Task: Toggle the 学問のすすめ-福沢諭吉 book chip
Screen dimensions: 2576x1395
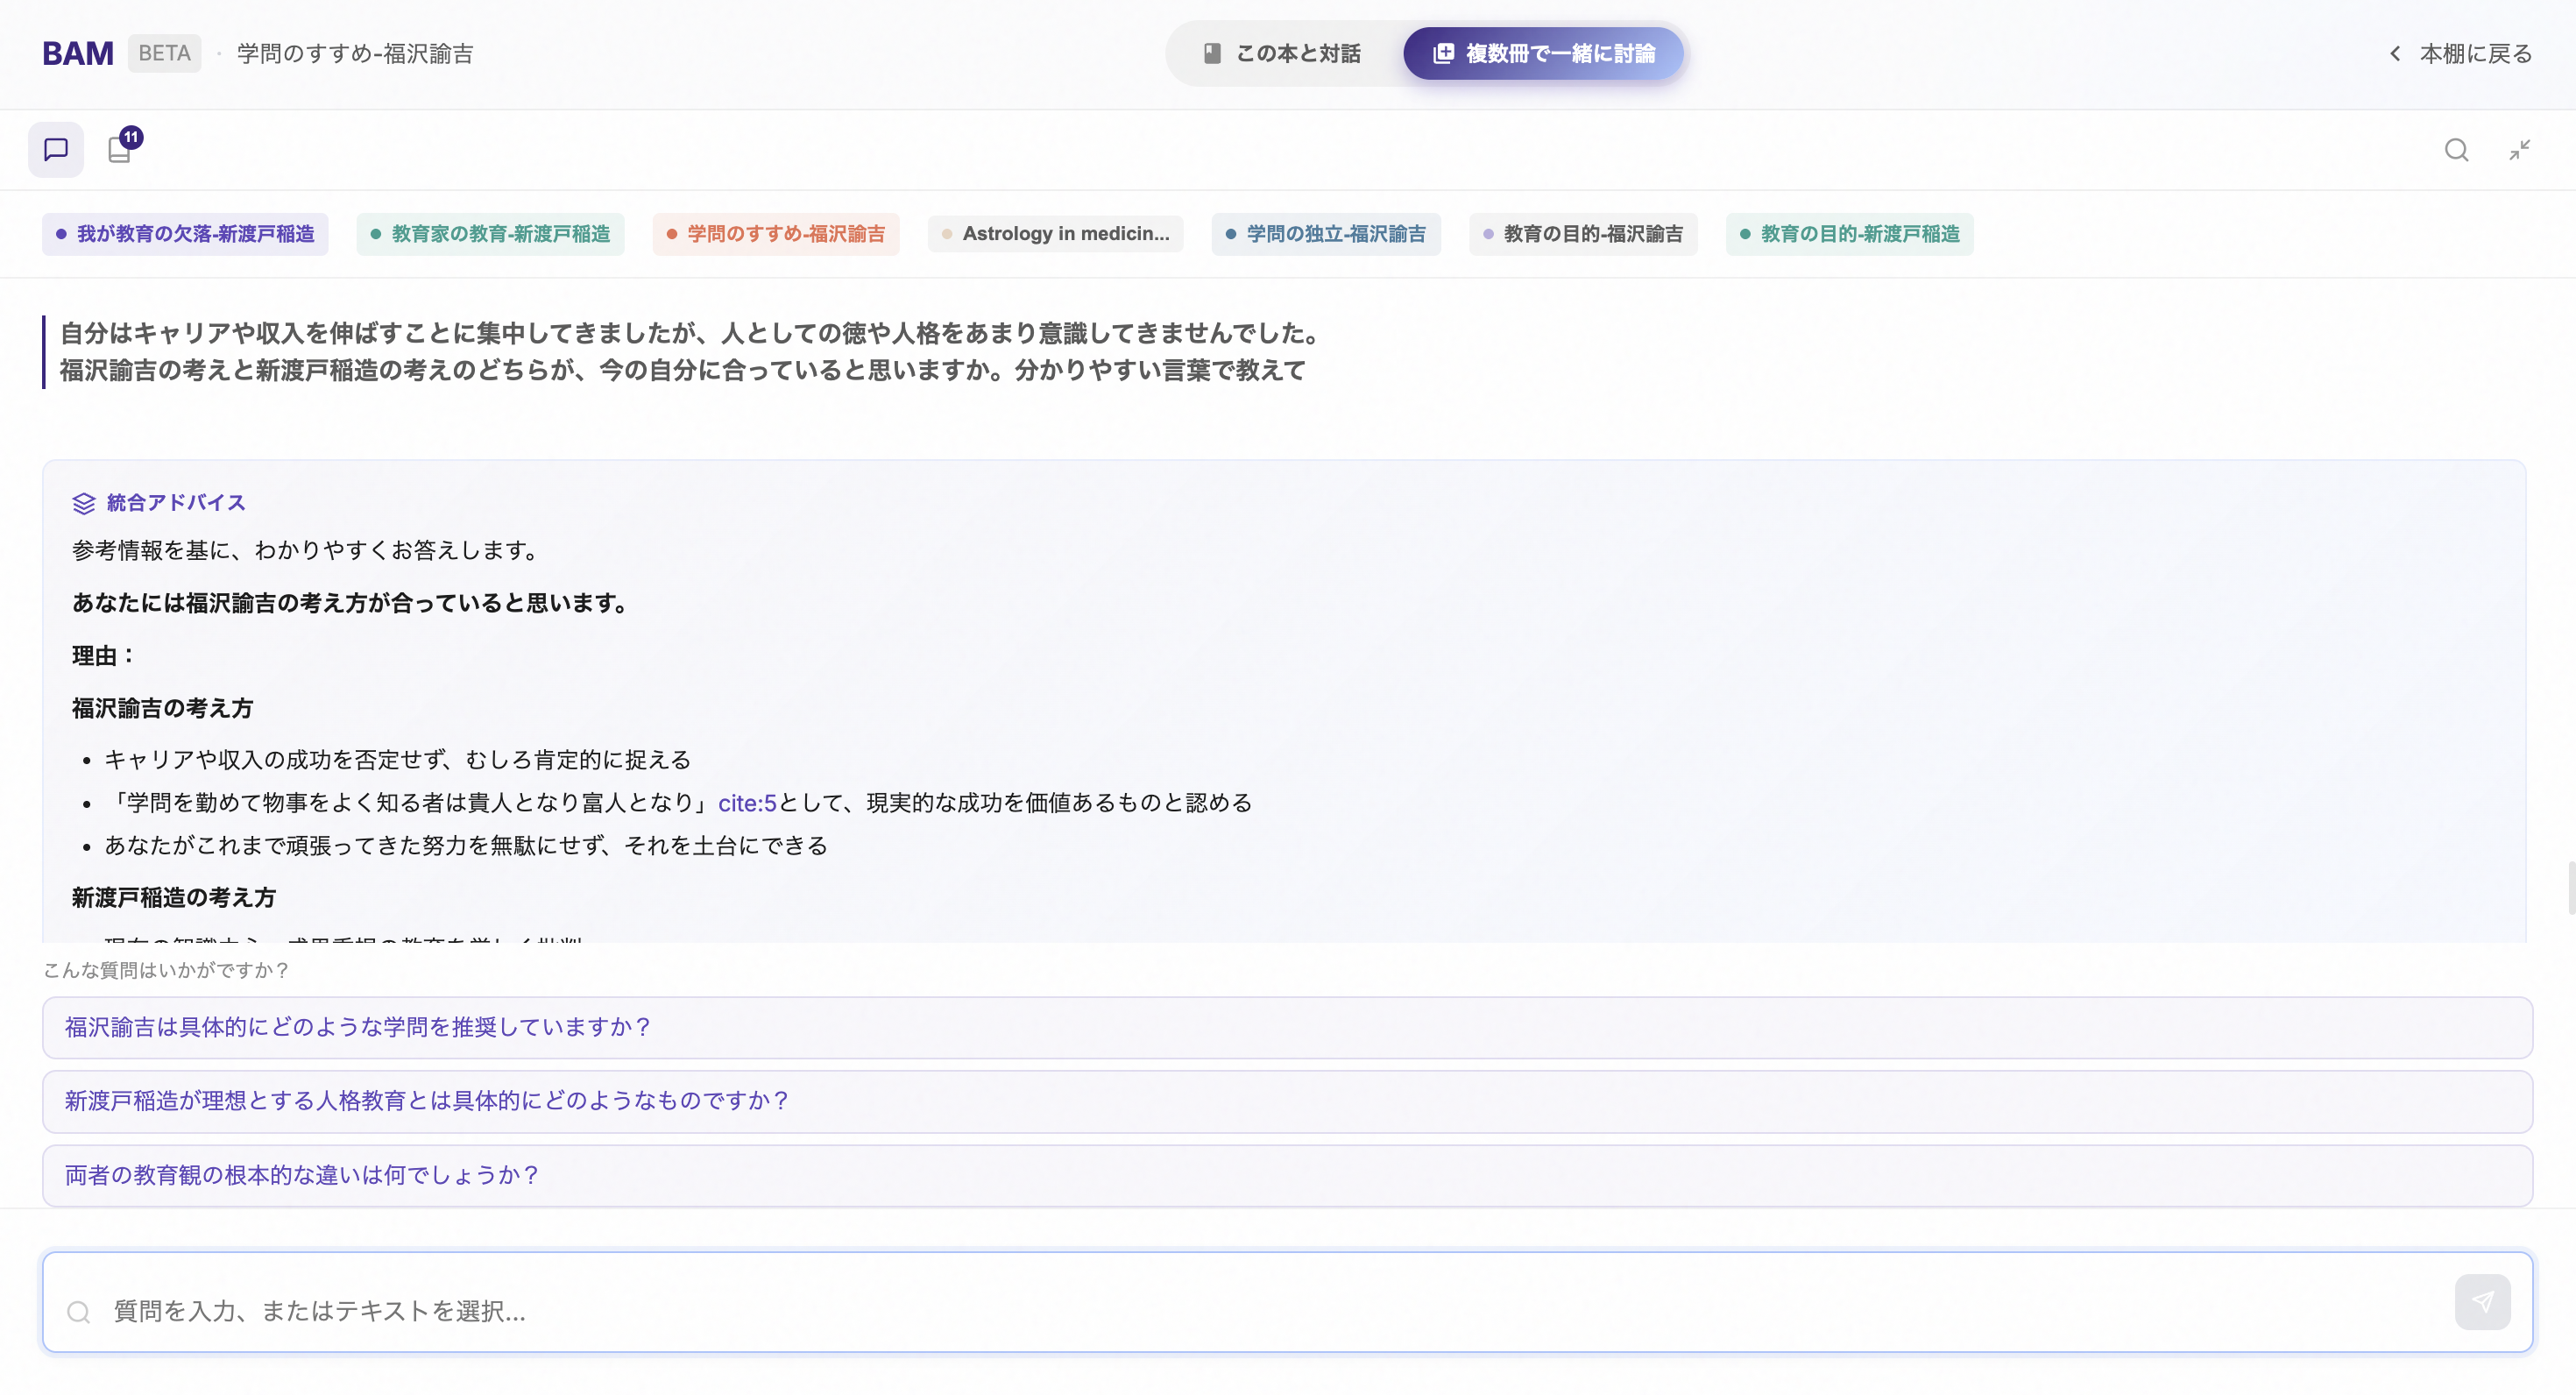Action: 776,234
